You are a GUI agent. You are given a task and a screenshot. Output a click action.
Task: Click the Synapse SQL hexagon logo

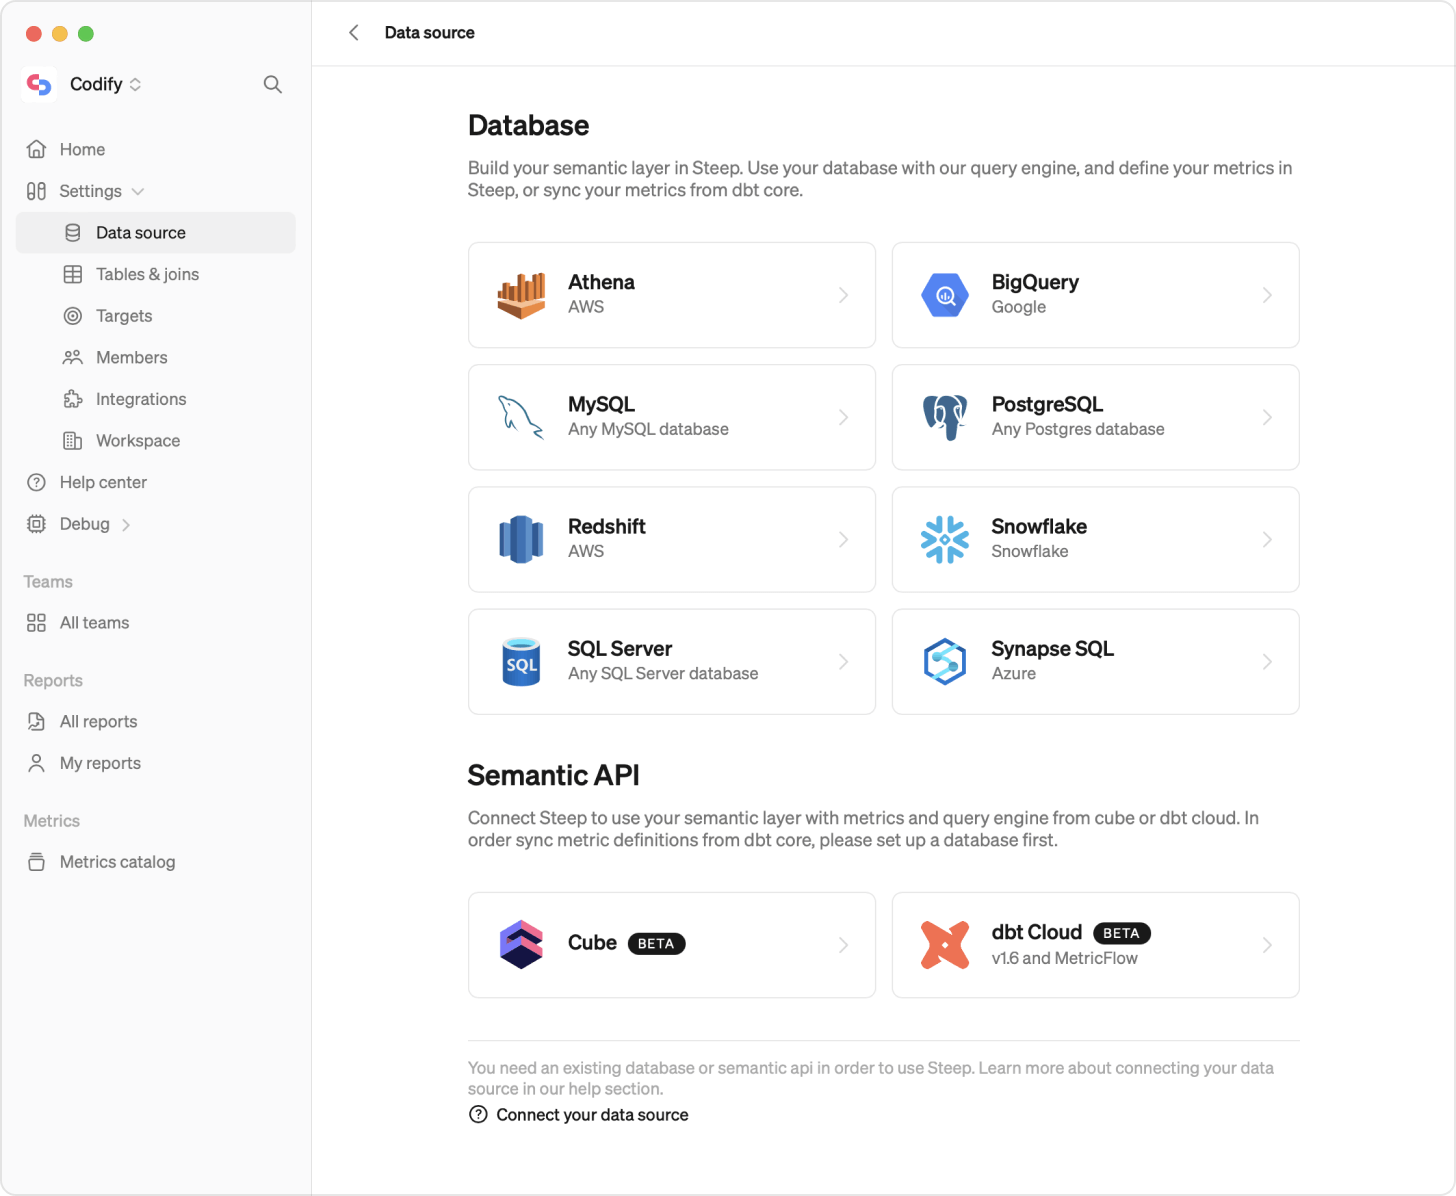[x=945, y=662]
